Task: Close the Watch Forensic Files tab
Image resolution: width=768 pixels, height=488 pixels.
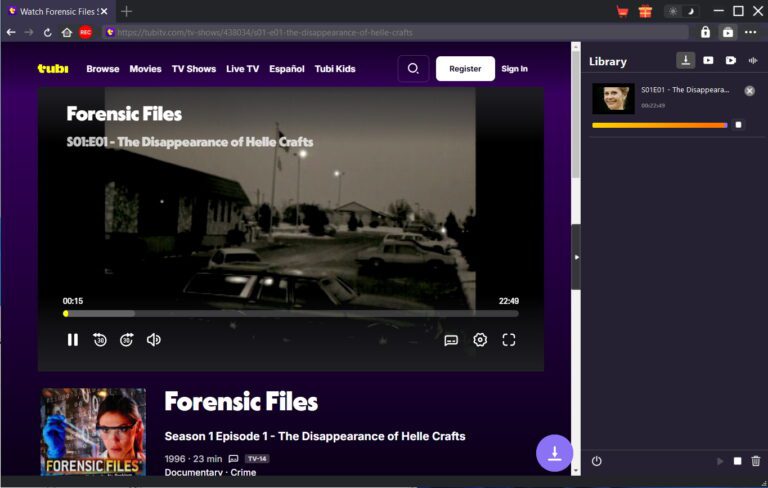Action: pyautogui.click(x=104, y=11)
